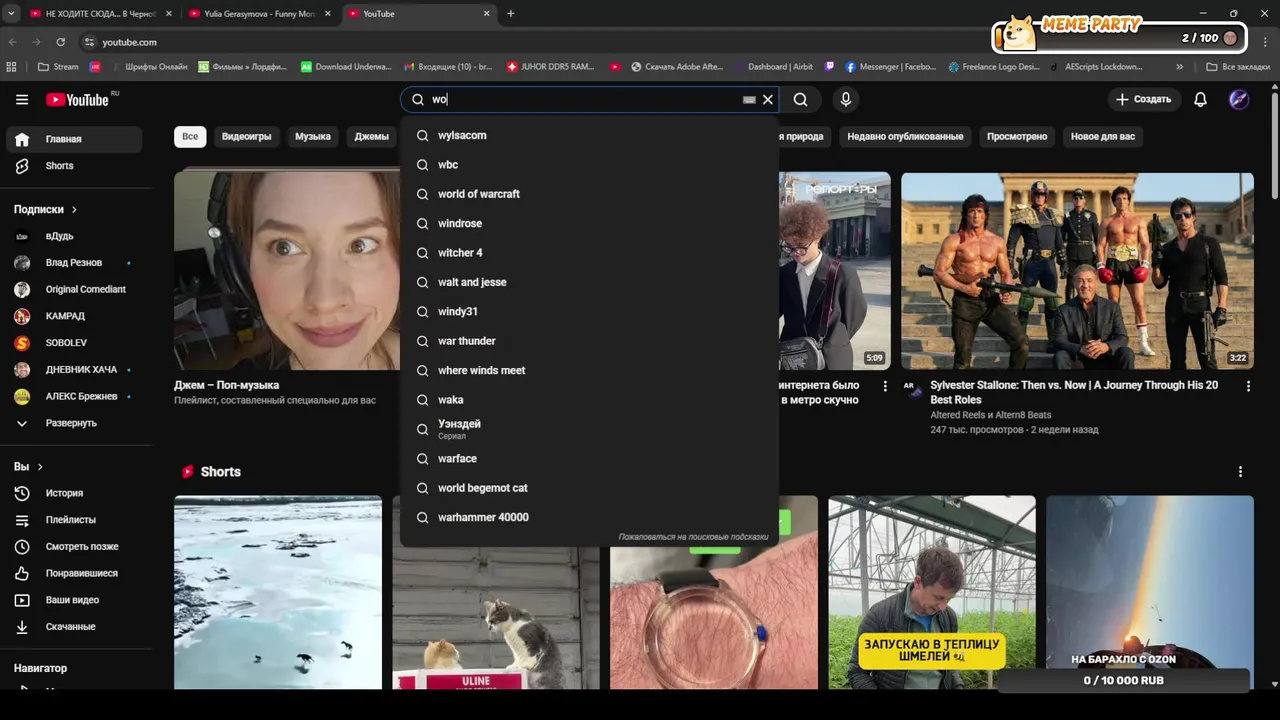
Task: Choose suggestion wylsacom
Action: coord(589,135)
